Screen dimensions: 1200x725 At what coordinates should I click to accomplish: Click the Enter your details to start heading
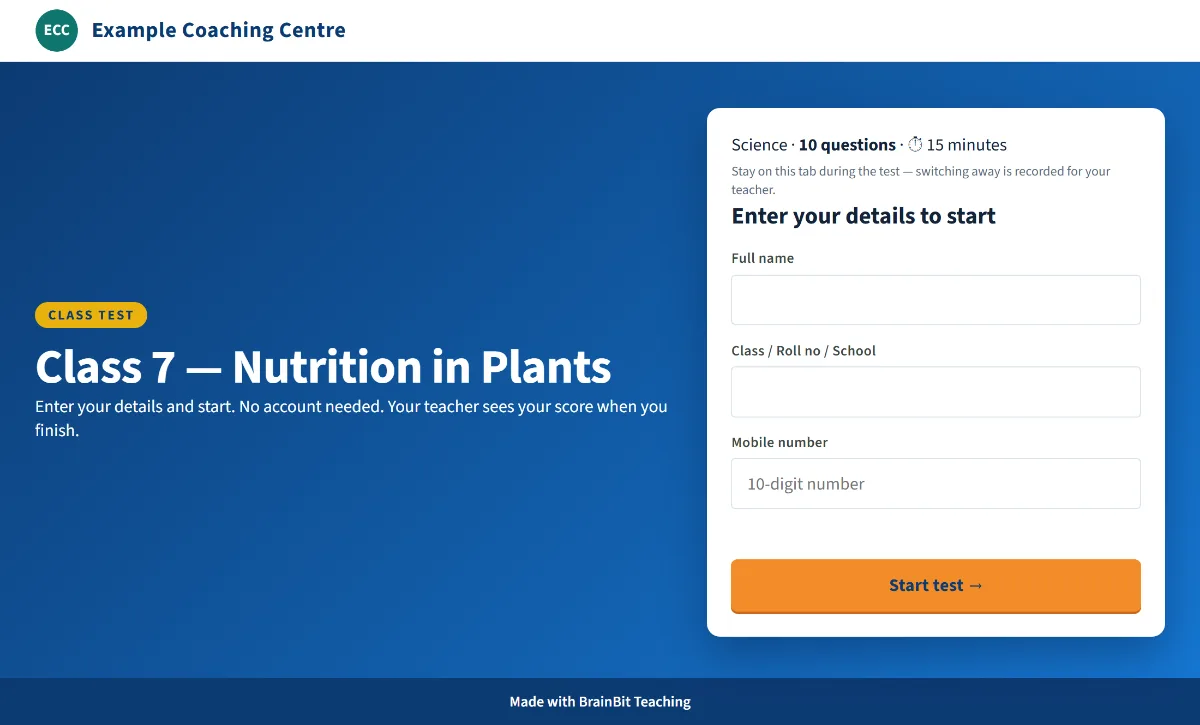(863, 216)
